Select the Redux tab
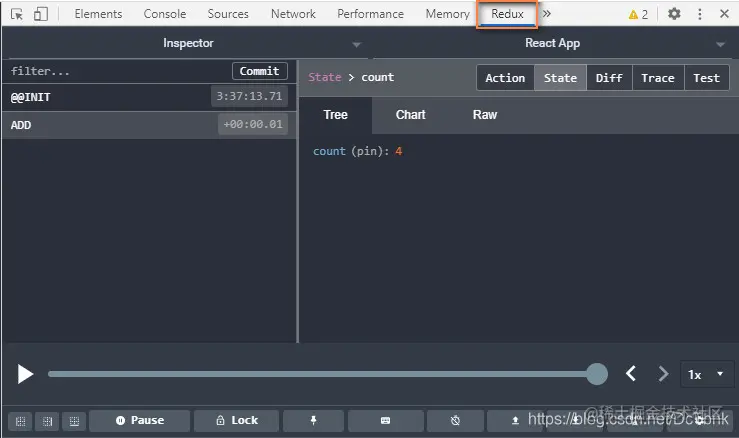This screenshot has width=739, height=438. click(x=507, y=14)
